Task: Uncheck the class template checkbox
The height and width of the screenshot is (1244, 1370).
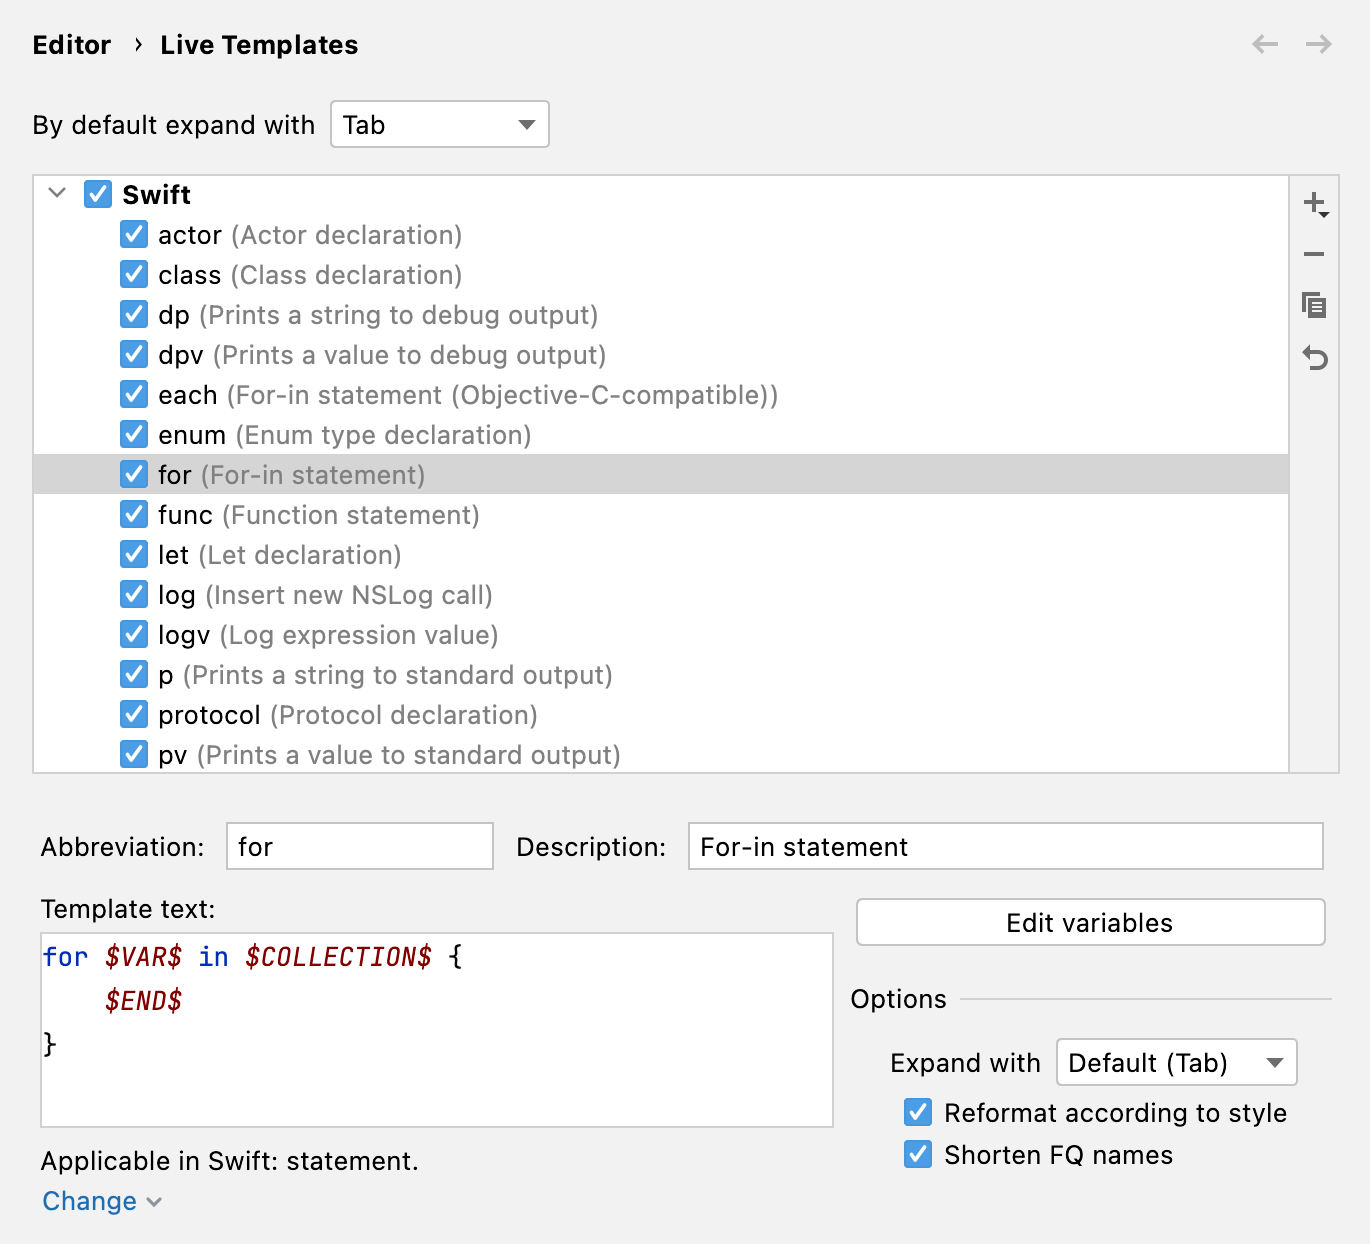Action: [134, 274]
